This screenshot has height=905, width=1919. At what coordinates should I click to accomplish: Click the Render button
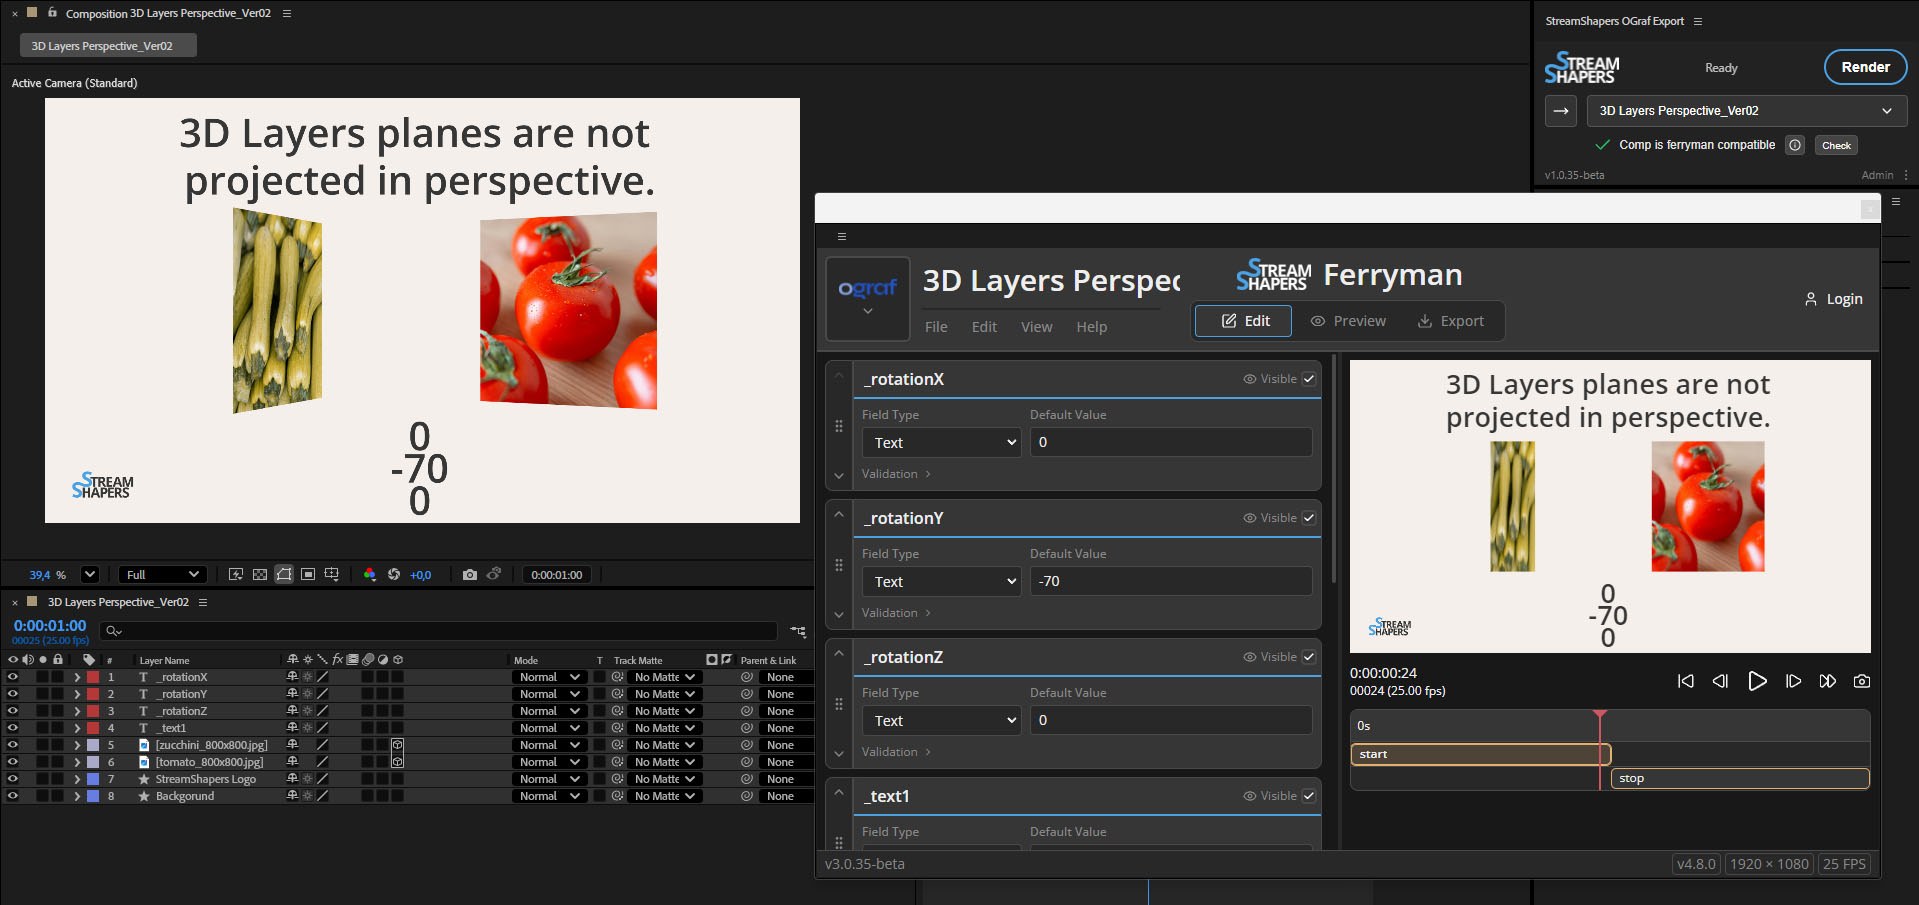coord(1865,67)
